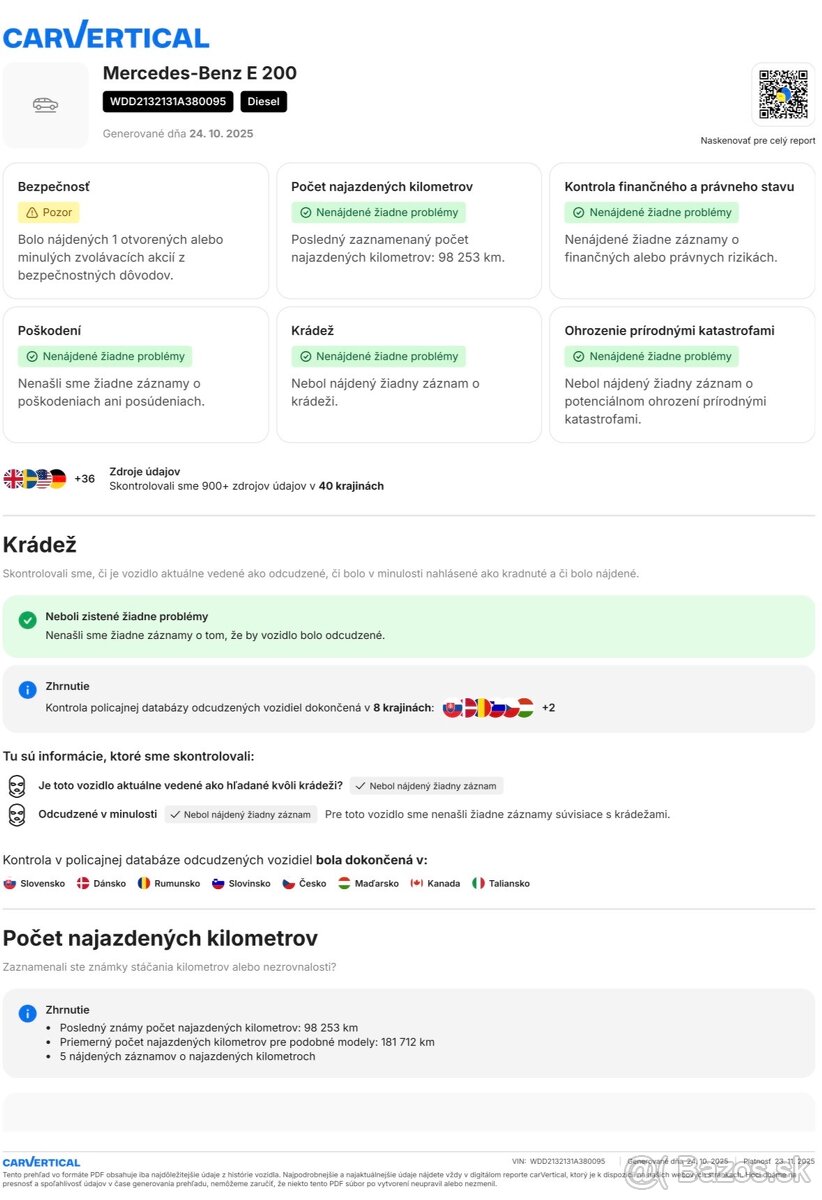Image resolution: width=822 pixels, height=1200 pixels.
Task: Click the Diesel fuel badge
Action: click(264, 101)
